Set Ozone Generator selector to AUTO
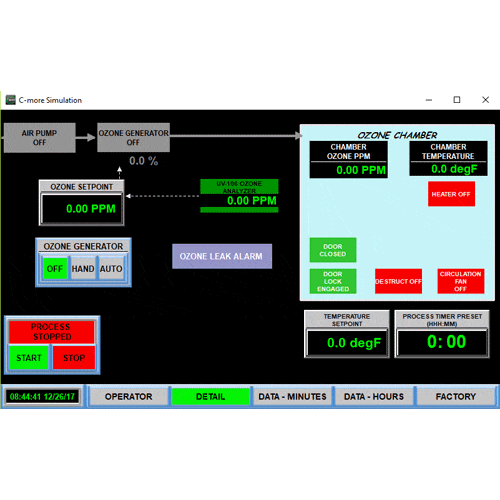This screenshot has height=500, width=500. 111,268
